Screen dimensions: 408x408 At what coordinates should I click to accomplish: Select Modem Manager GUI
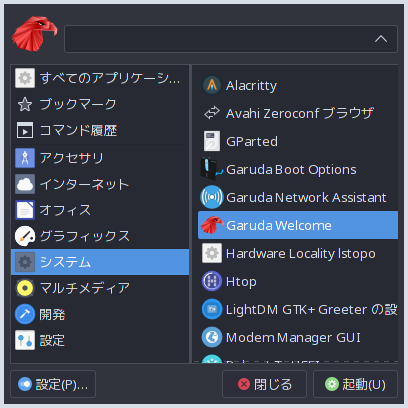(x=298, y=337)
